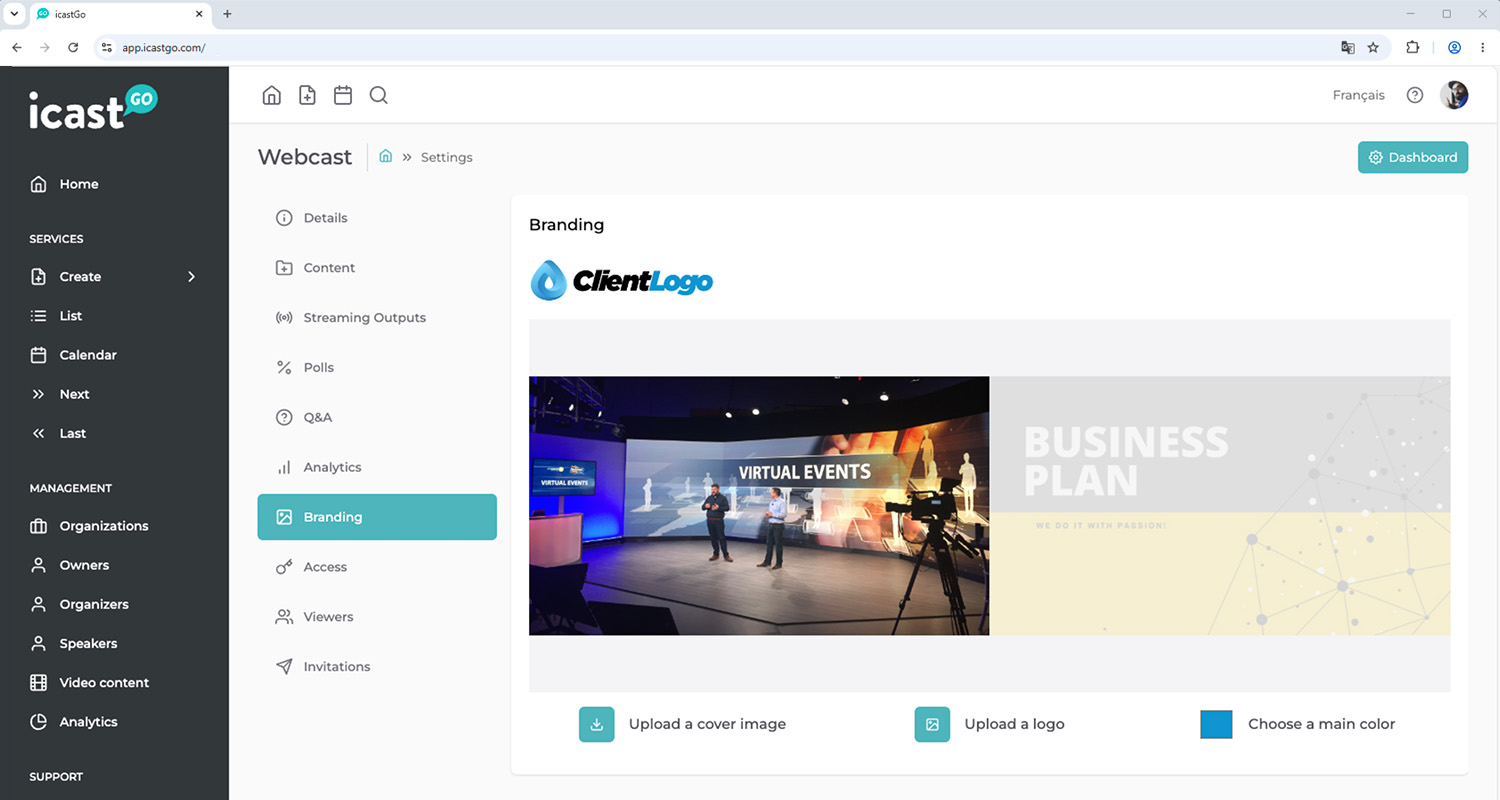Open the Chrome extensions puzzle icon

coord(1413,47)
